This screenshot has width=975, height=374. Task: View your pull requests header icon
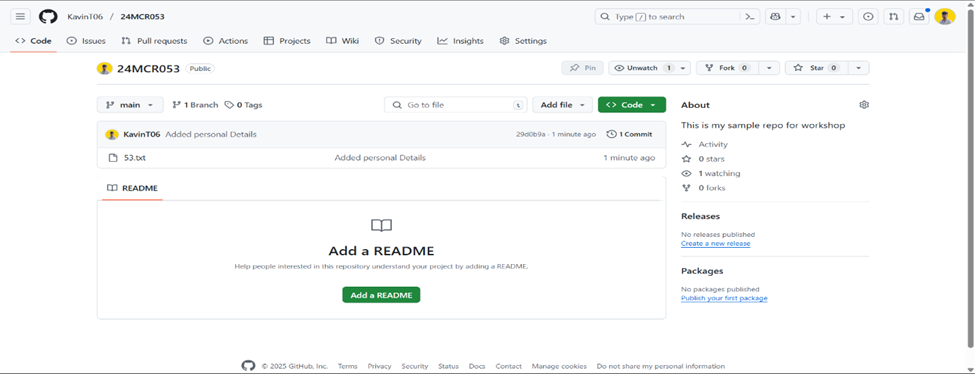click(894, 17)
